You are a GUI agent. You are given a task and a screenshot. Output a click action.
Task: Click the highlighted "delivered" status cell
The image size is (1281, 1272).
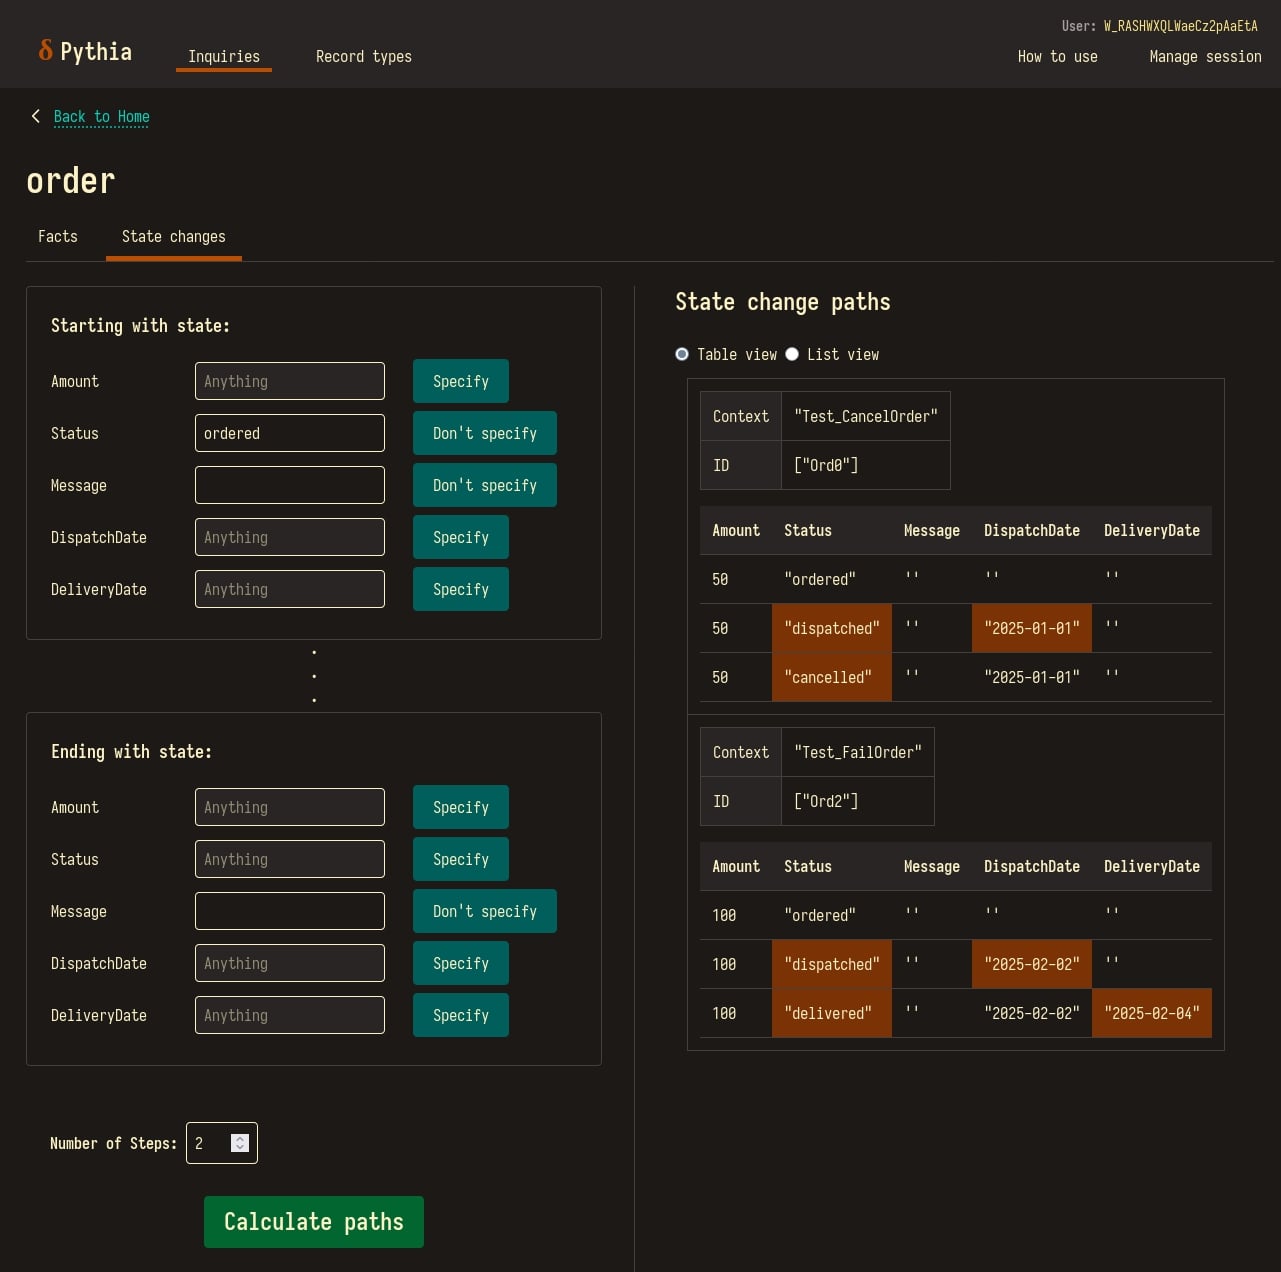pos(832,1013)
